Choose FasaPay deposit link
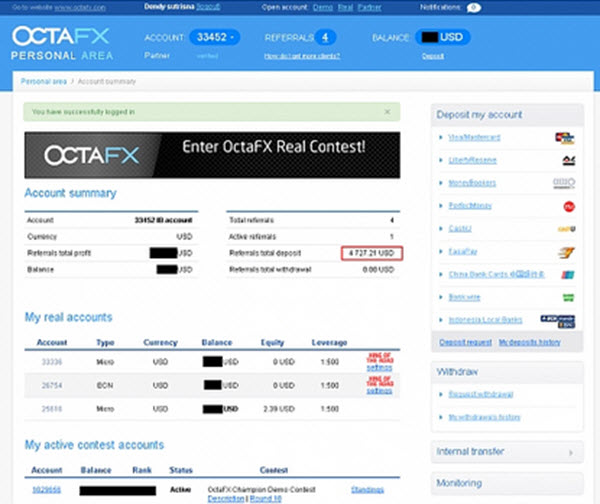600x504 pixels. coord(463,251)
